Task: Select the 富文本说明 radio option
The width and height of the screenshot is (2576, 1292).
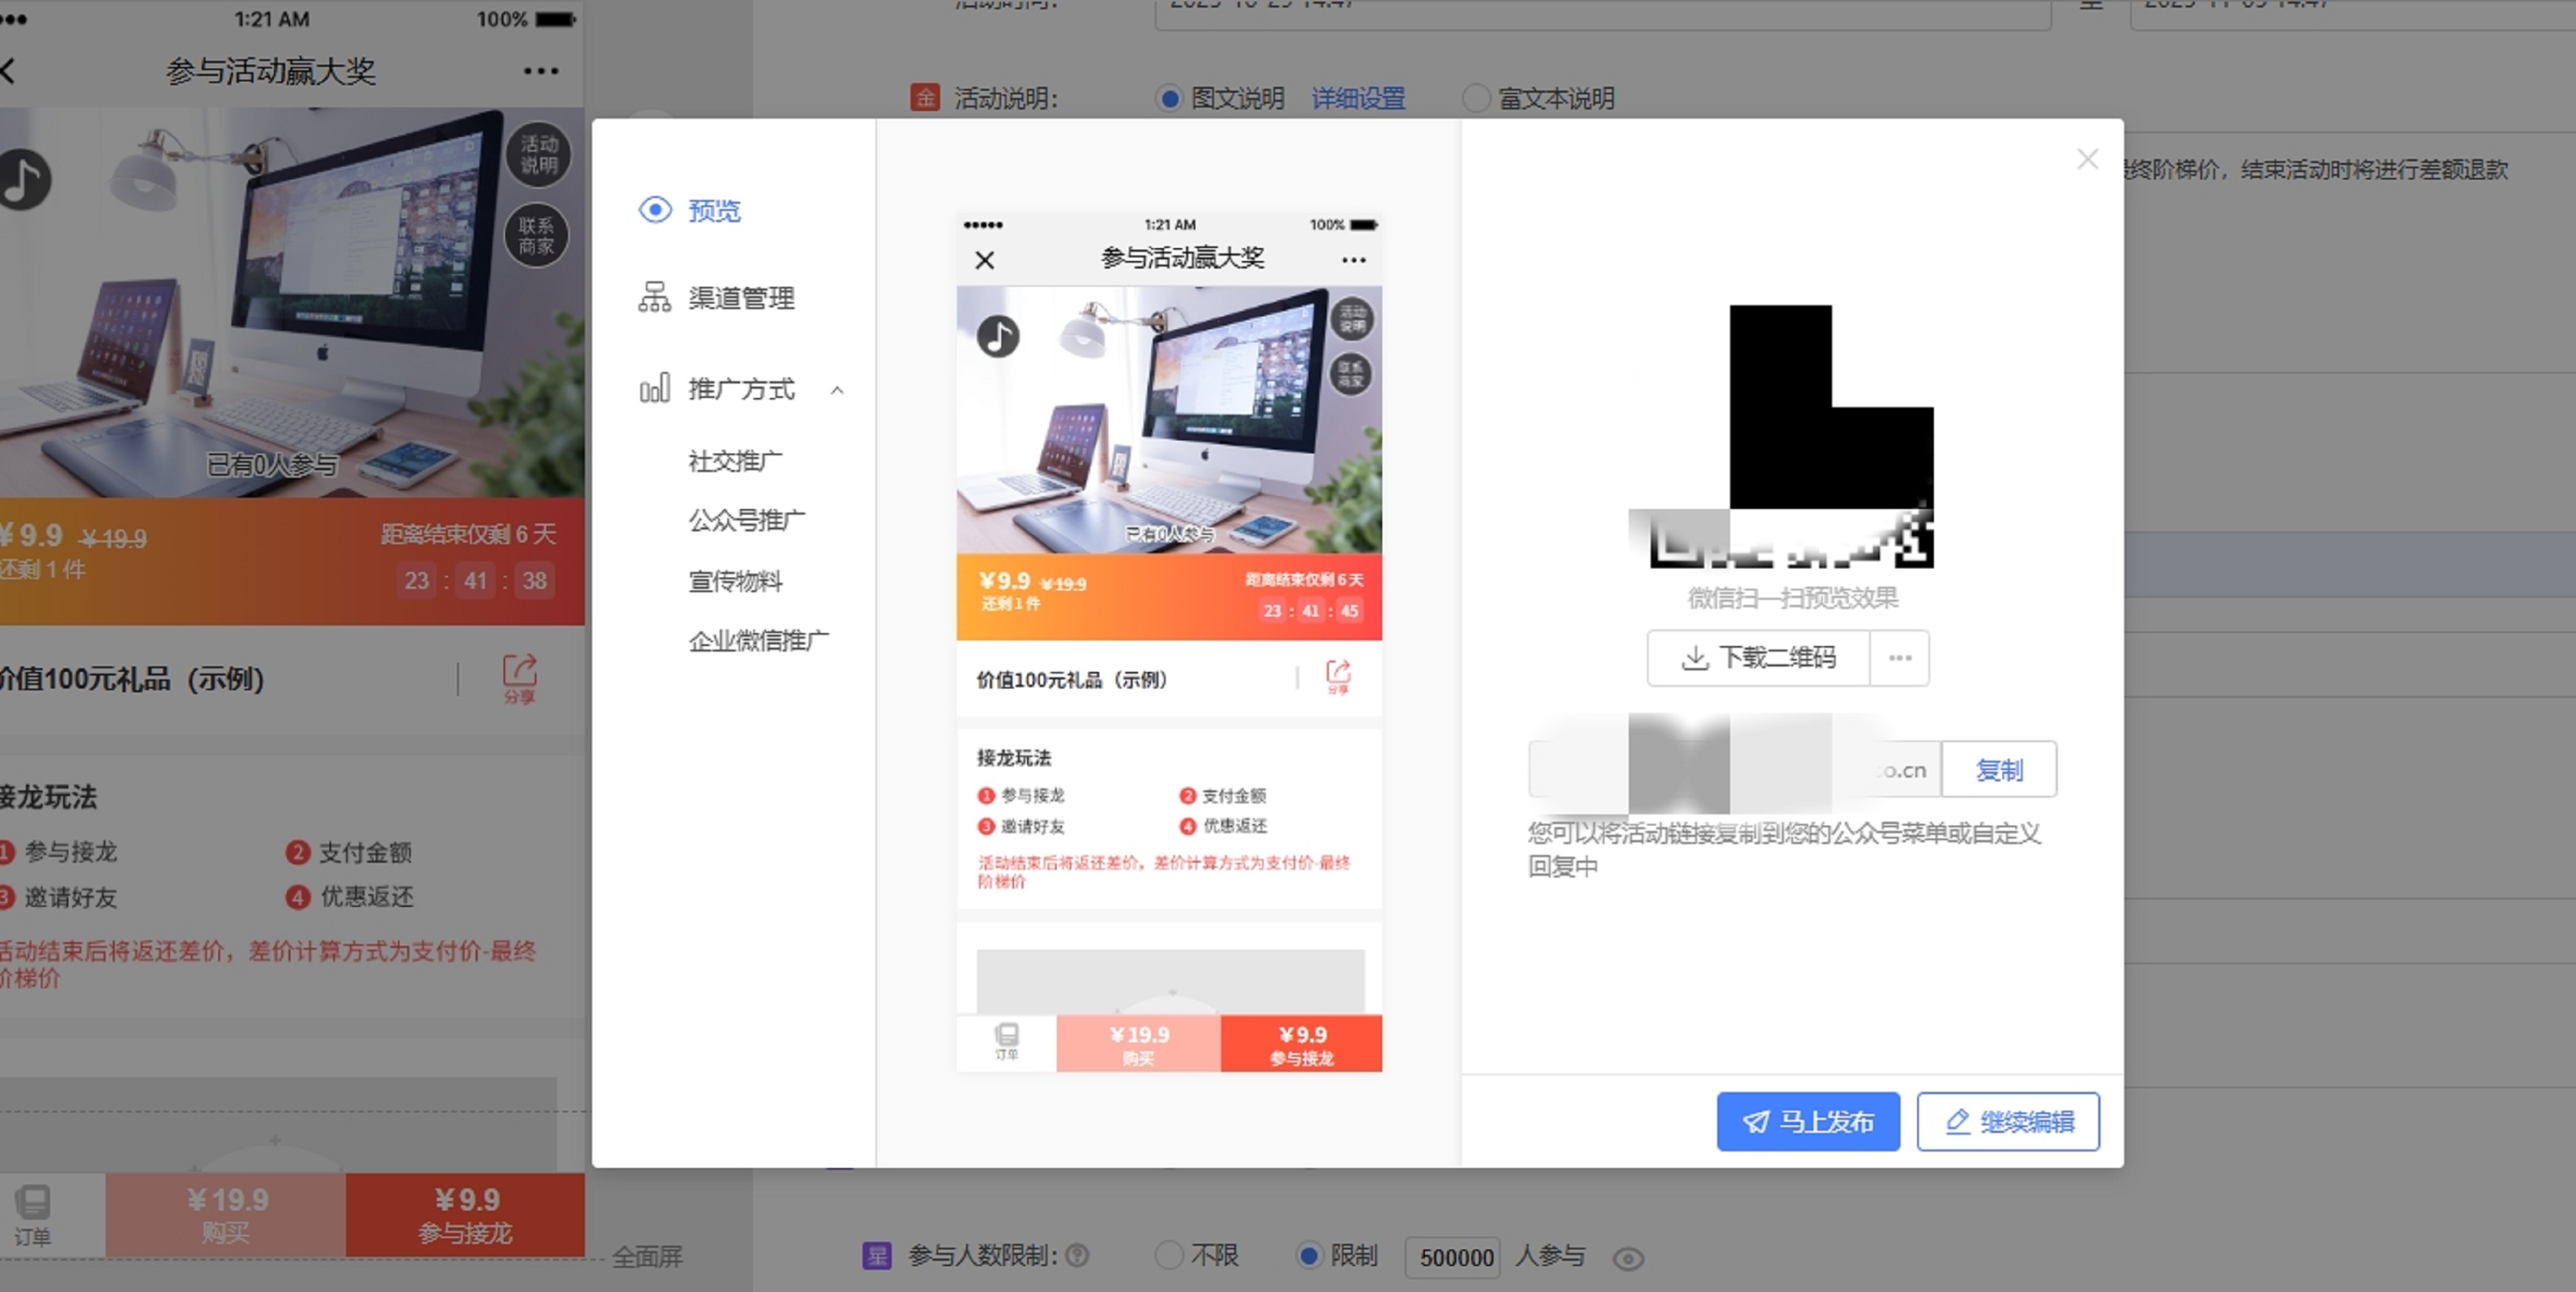Action: tap(1475, 99)
